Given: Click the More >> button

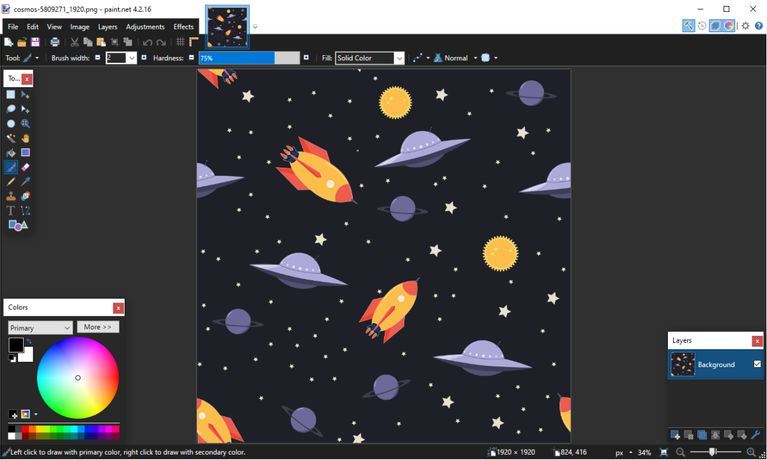Looking at the screenshot, I should click(x=98, y=327).
